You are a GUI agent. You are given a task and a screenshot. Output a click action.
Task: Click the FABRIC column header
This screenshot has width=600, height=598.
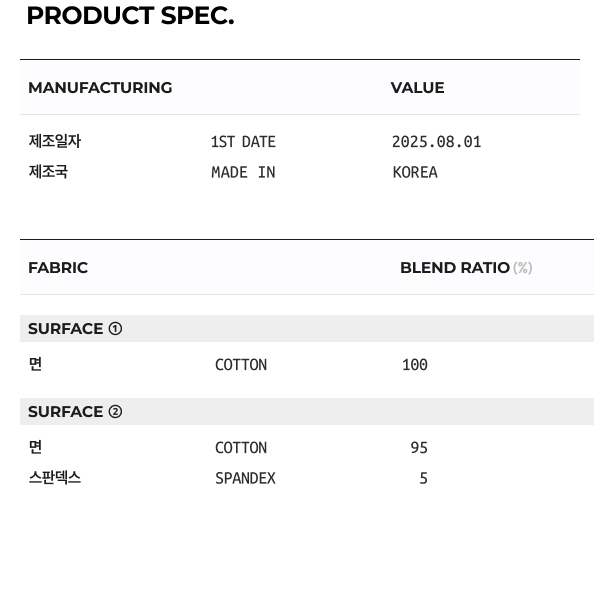58,268
